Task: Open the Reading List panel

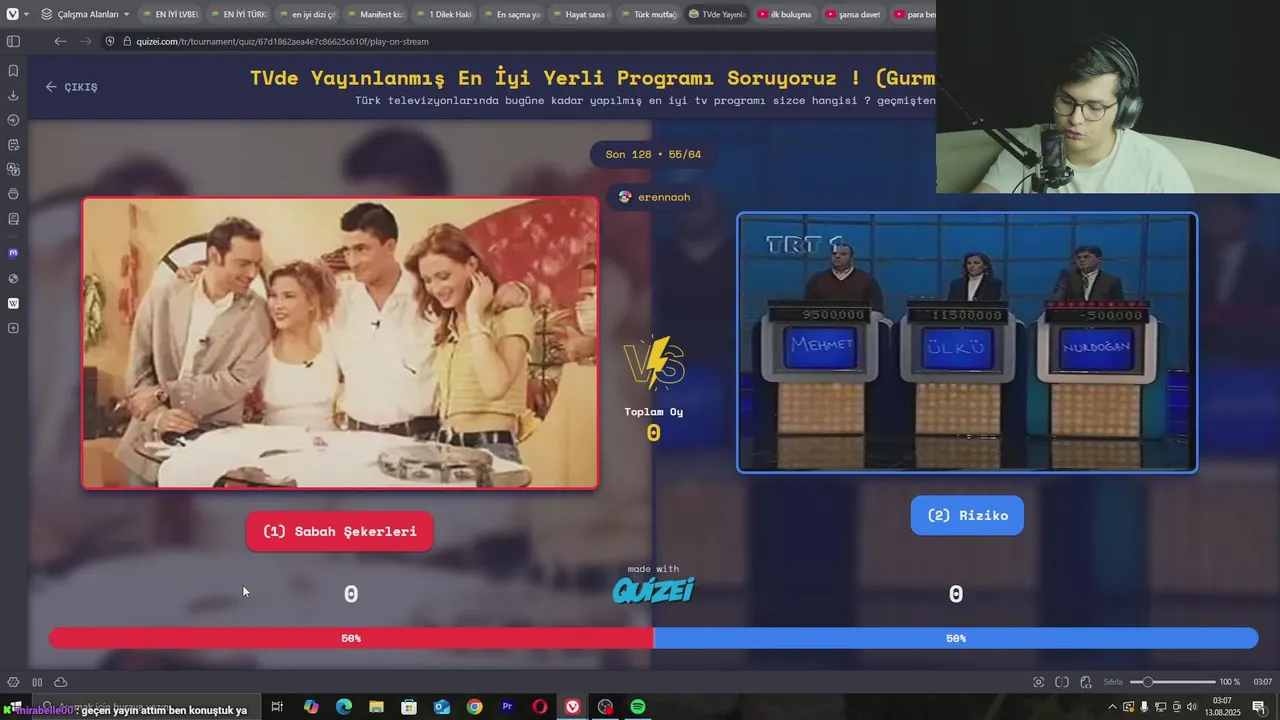Action: pos(13,219)
